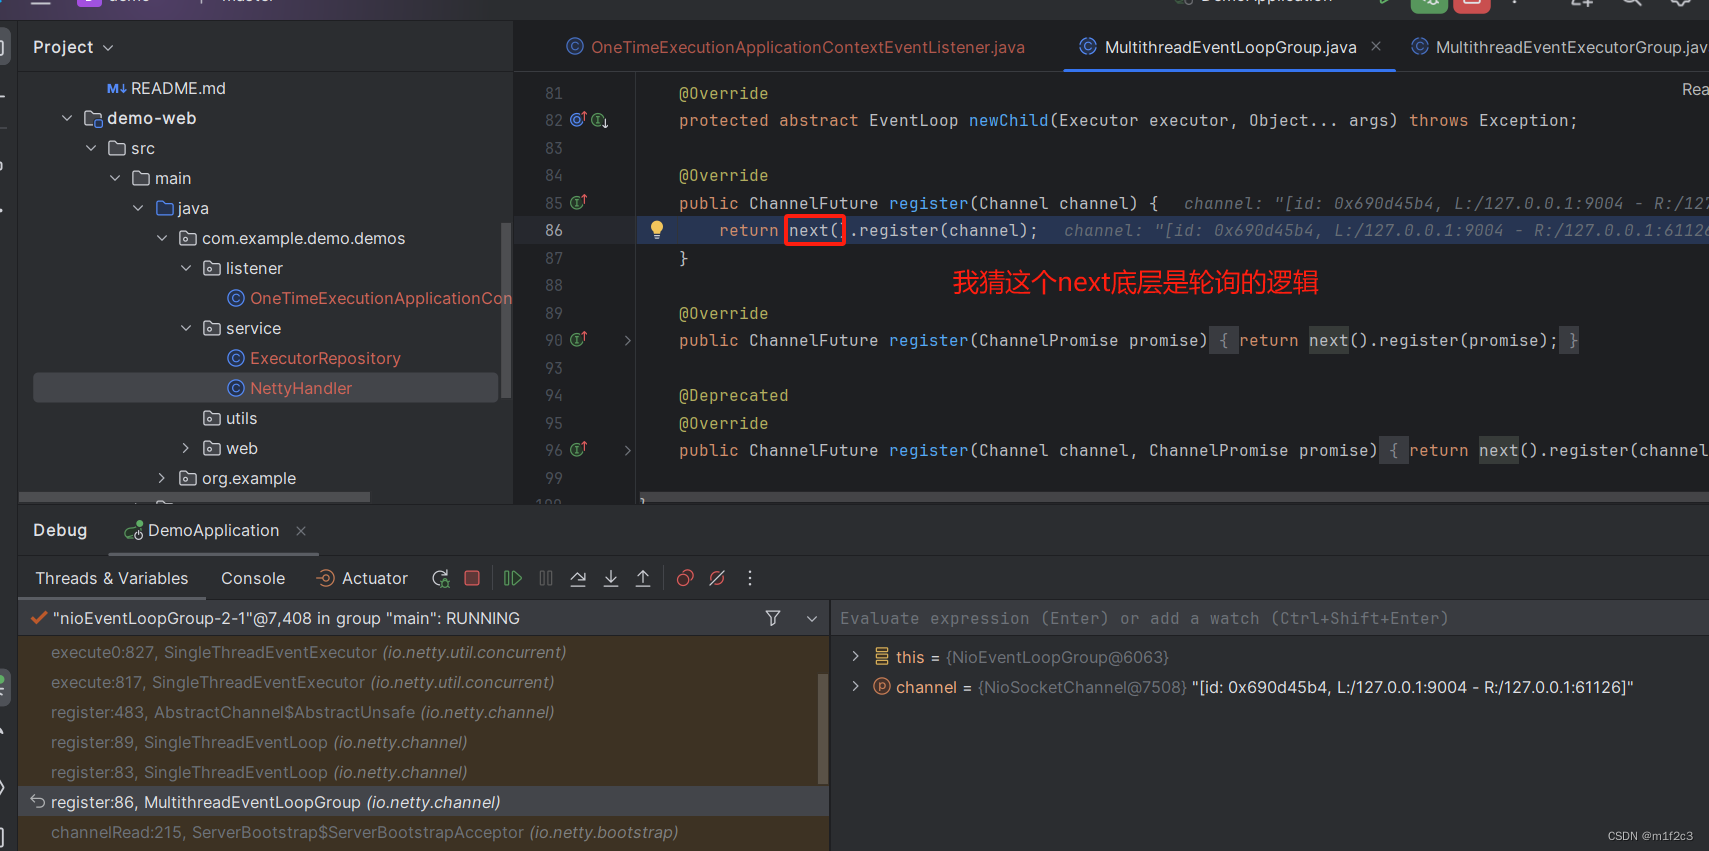Open debugger more-options kebab menu
The height and width of the screenshot is (851, 1709).
pyautogui.click(x=750, y=578)
